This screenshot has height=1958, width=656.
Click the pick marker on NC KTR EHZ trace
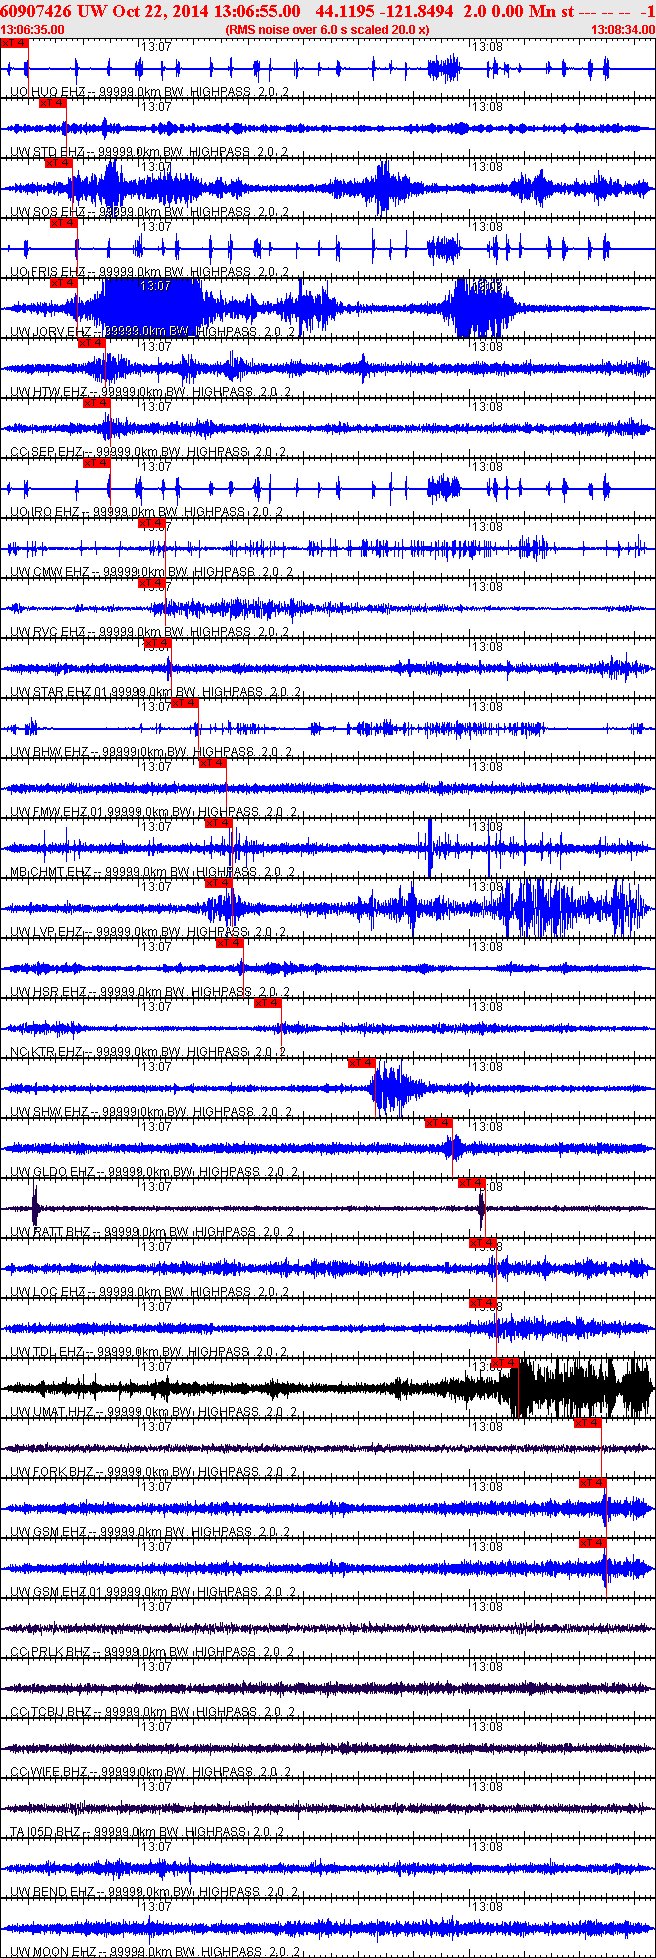coord(267,1003)
